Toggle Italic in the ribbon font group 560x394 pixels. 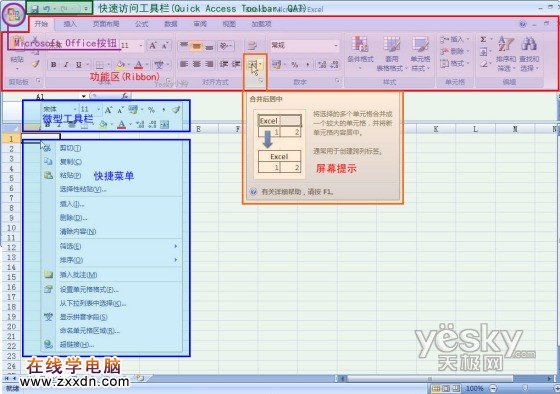66,65
